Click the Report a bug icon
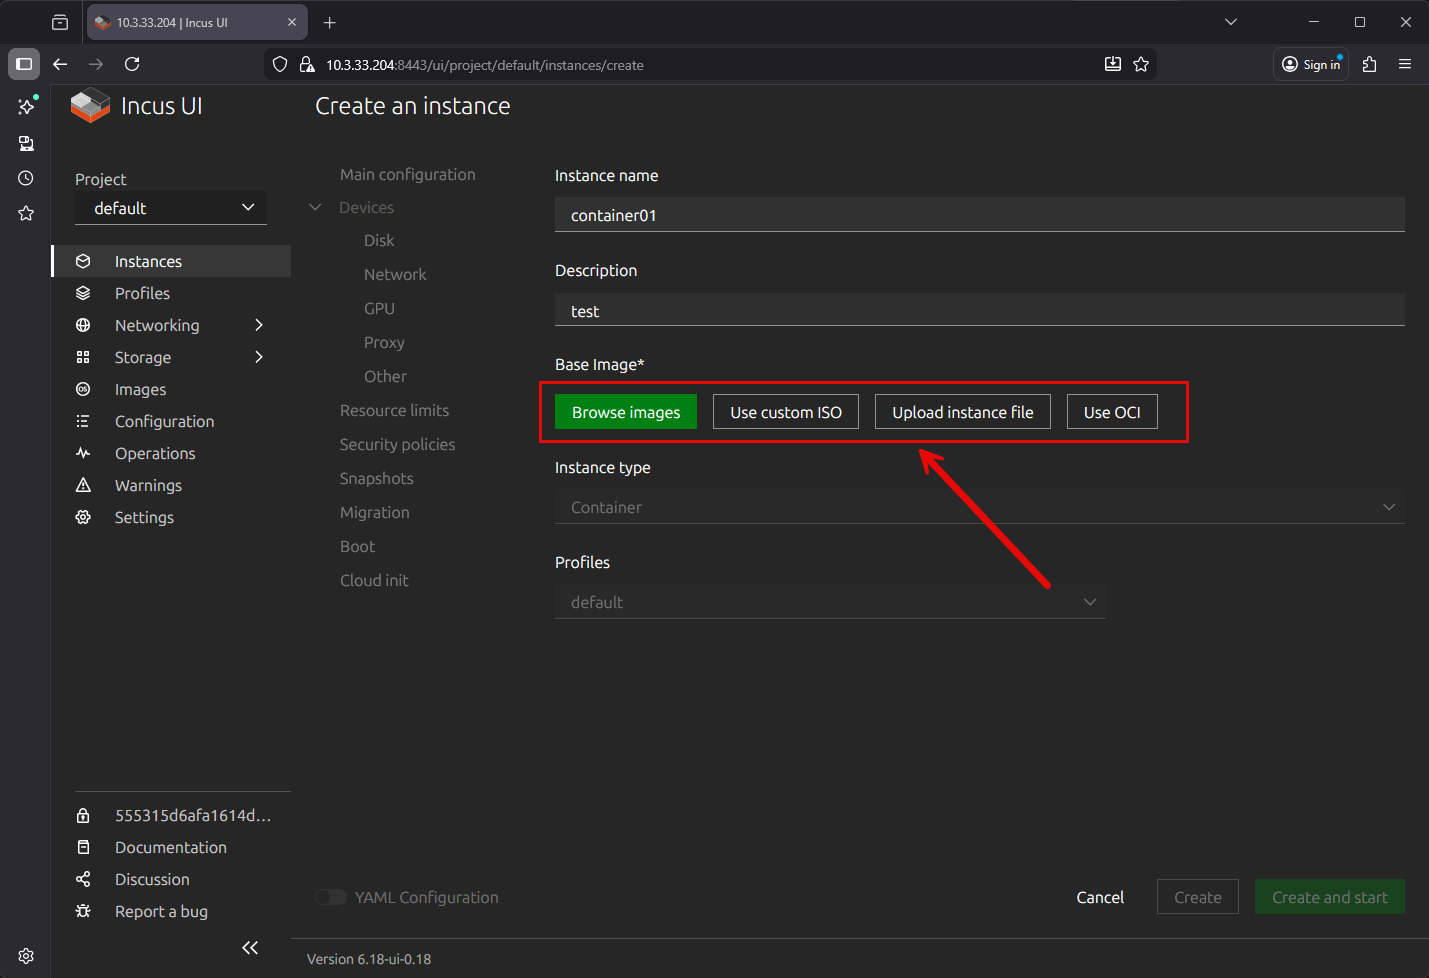Viewport: 1429px width, 978px height. [x=83, y=911]
